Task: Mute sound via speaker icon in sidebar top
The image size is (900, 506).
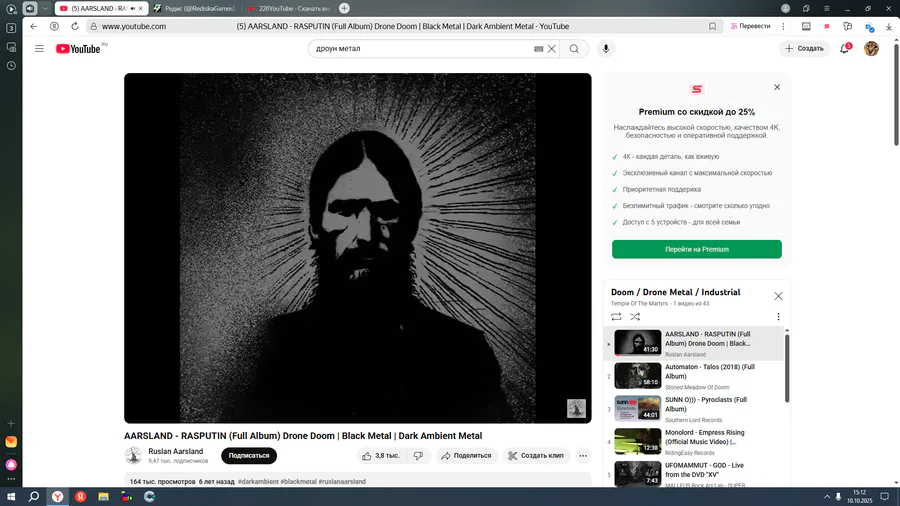Action: tap(30, 9)
